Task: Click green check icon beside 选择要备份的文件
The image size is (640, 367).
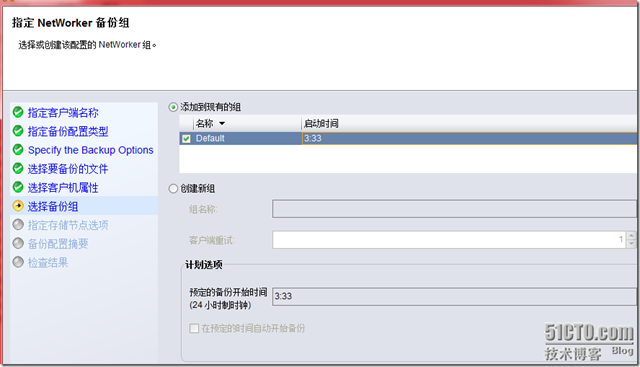Action: tap(18, 168)
